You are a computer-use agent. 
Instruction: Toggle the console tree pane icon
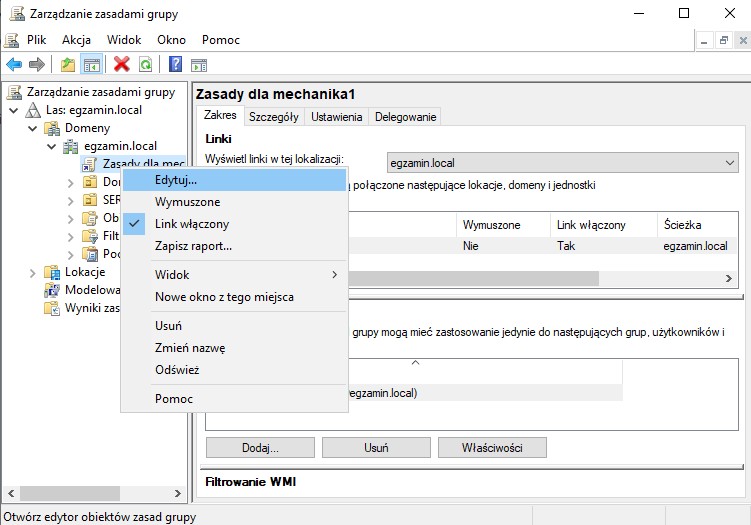pyautogui.click(x=91, y=65)
